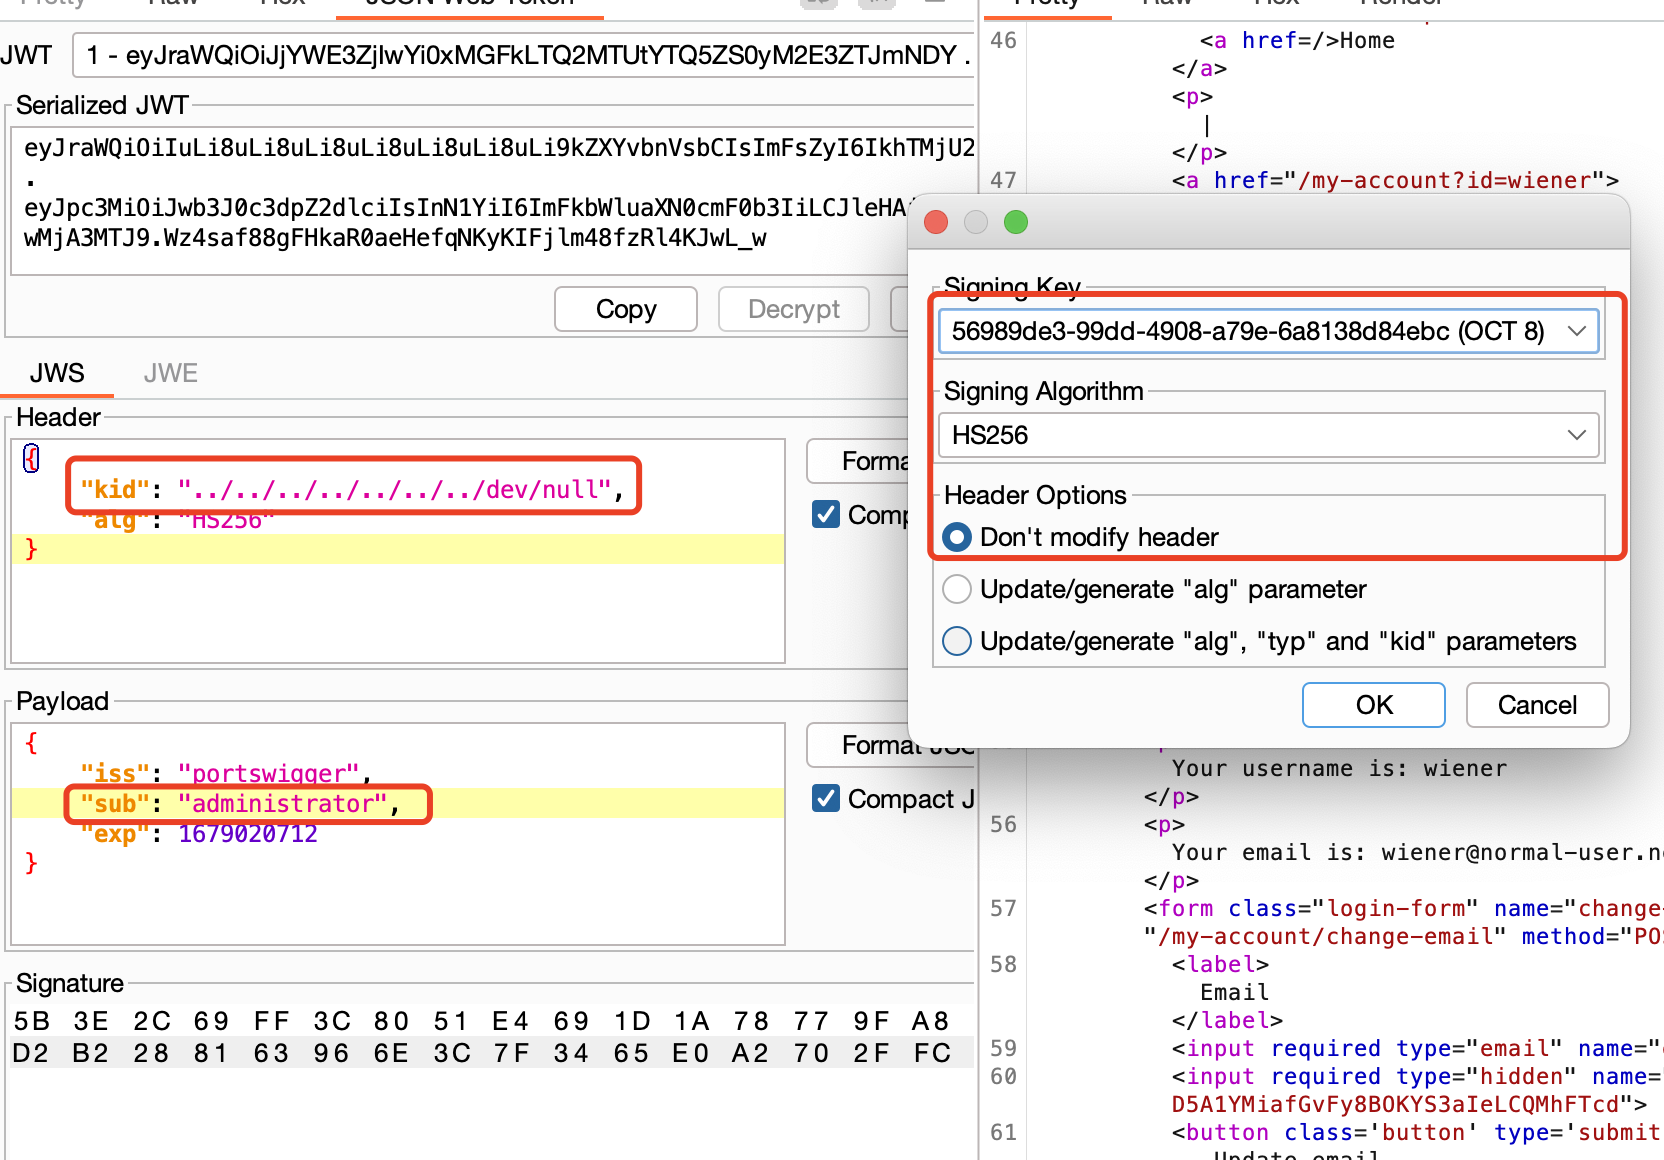Viewport: 1664px width, 1160px height.
Task: Open the Signing Key dropdown
Action: (1268, 331)
